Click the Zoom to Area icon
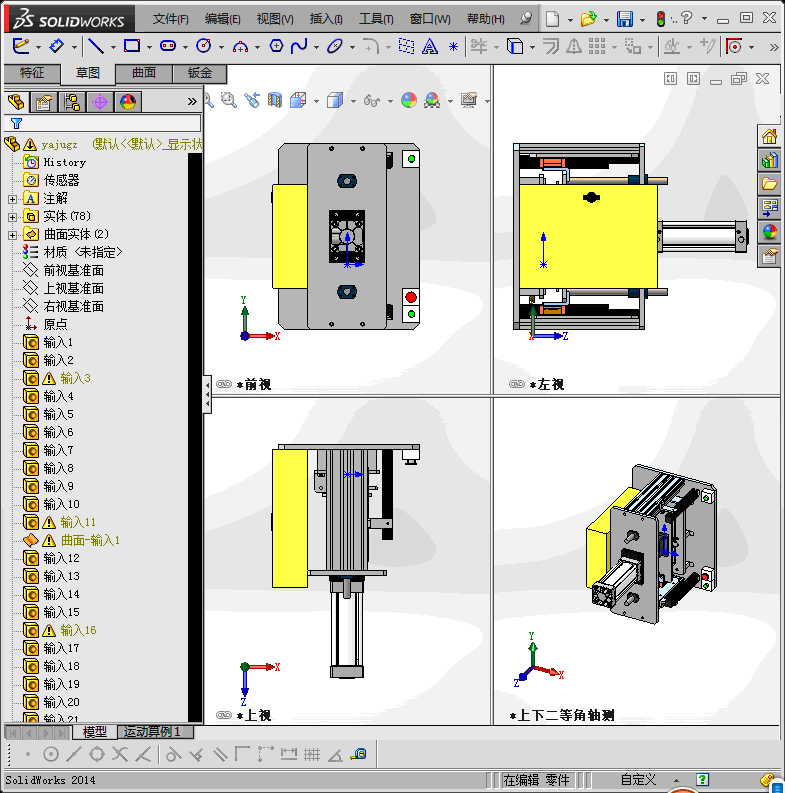The width and height of the screenshot is (785, 793). [x=229, y=100]
